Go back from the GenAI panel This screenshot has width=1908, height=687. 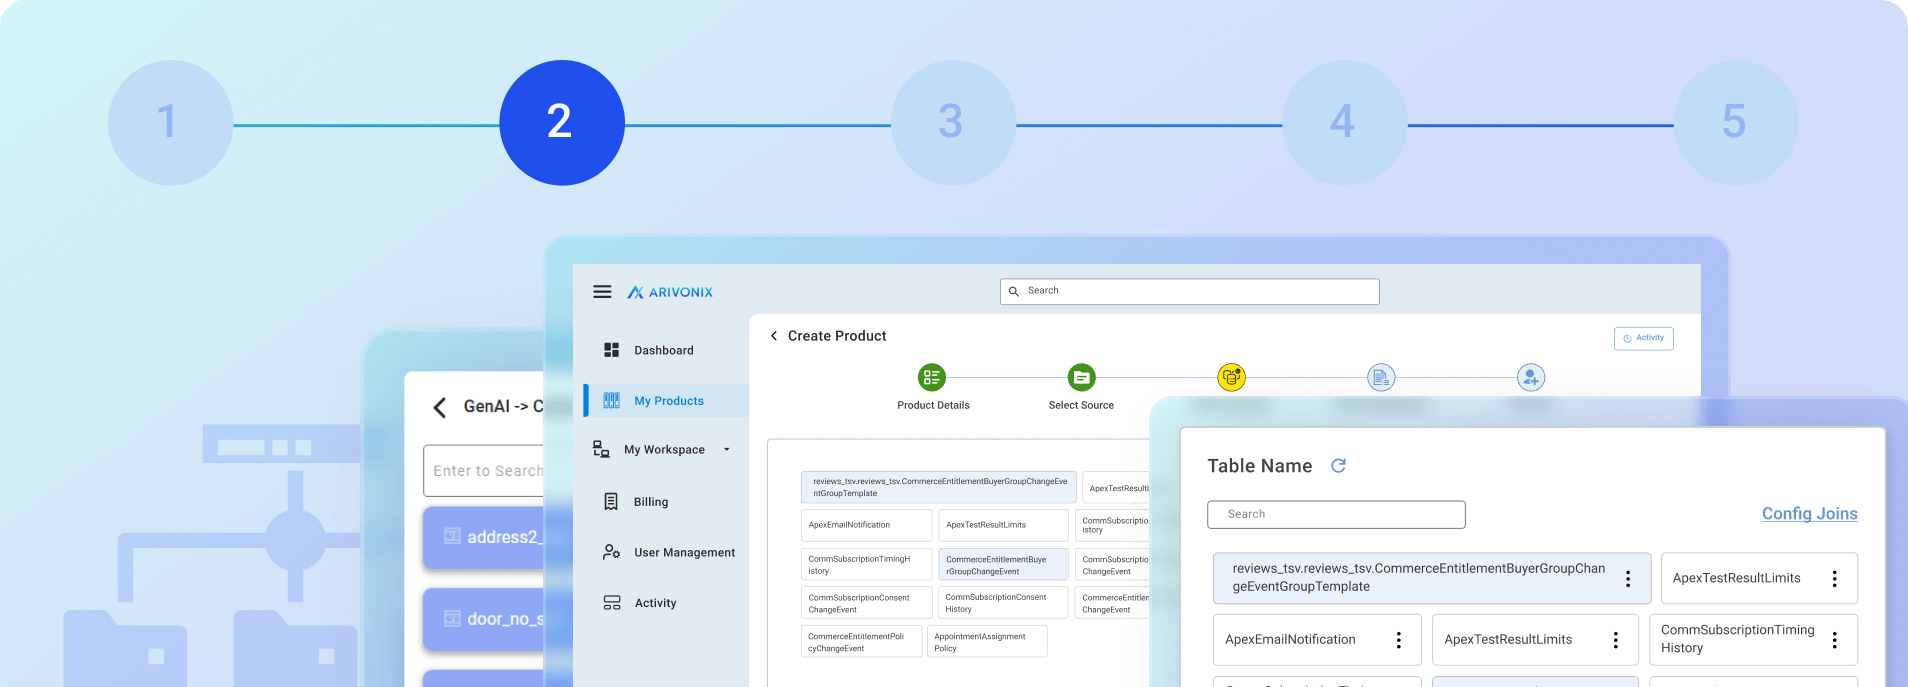coord(439,407)
